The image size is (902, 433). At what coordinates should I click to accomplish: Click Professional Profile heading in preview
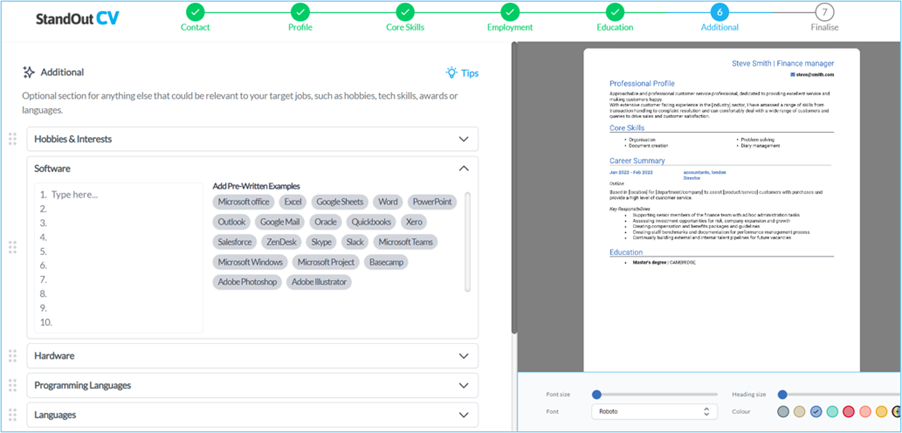[642, 83]
